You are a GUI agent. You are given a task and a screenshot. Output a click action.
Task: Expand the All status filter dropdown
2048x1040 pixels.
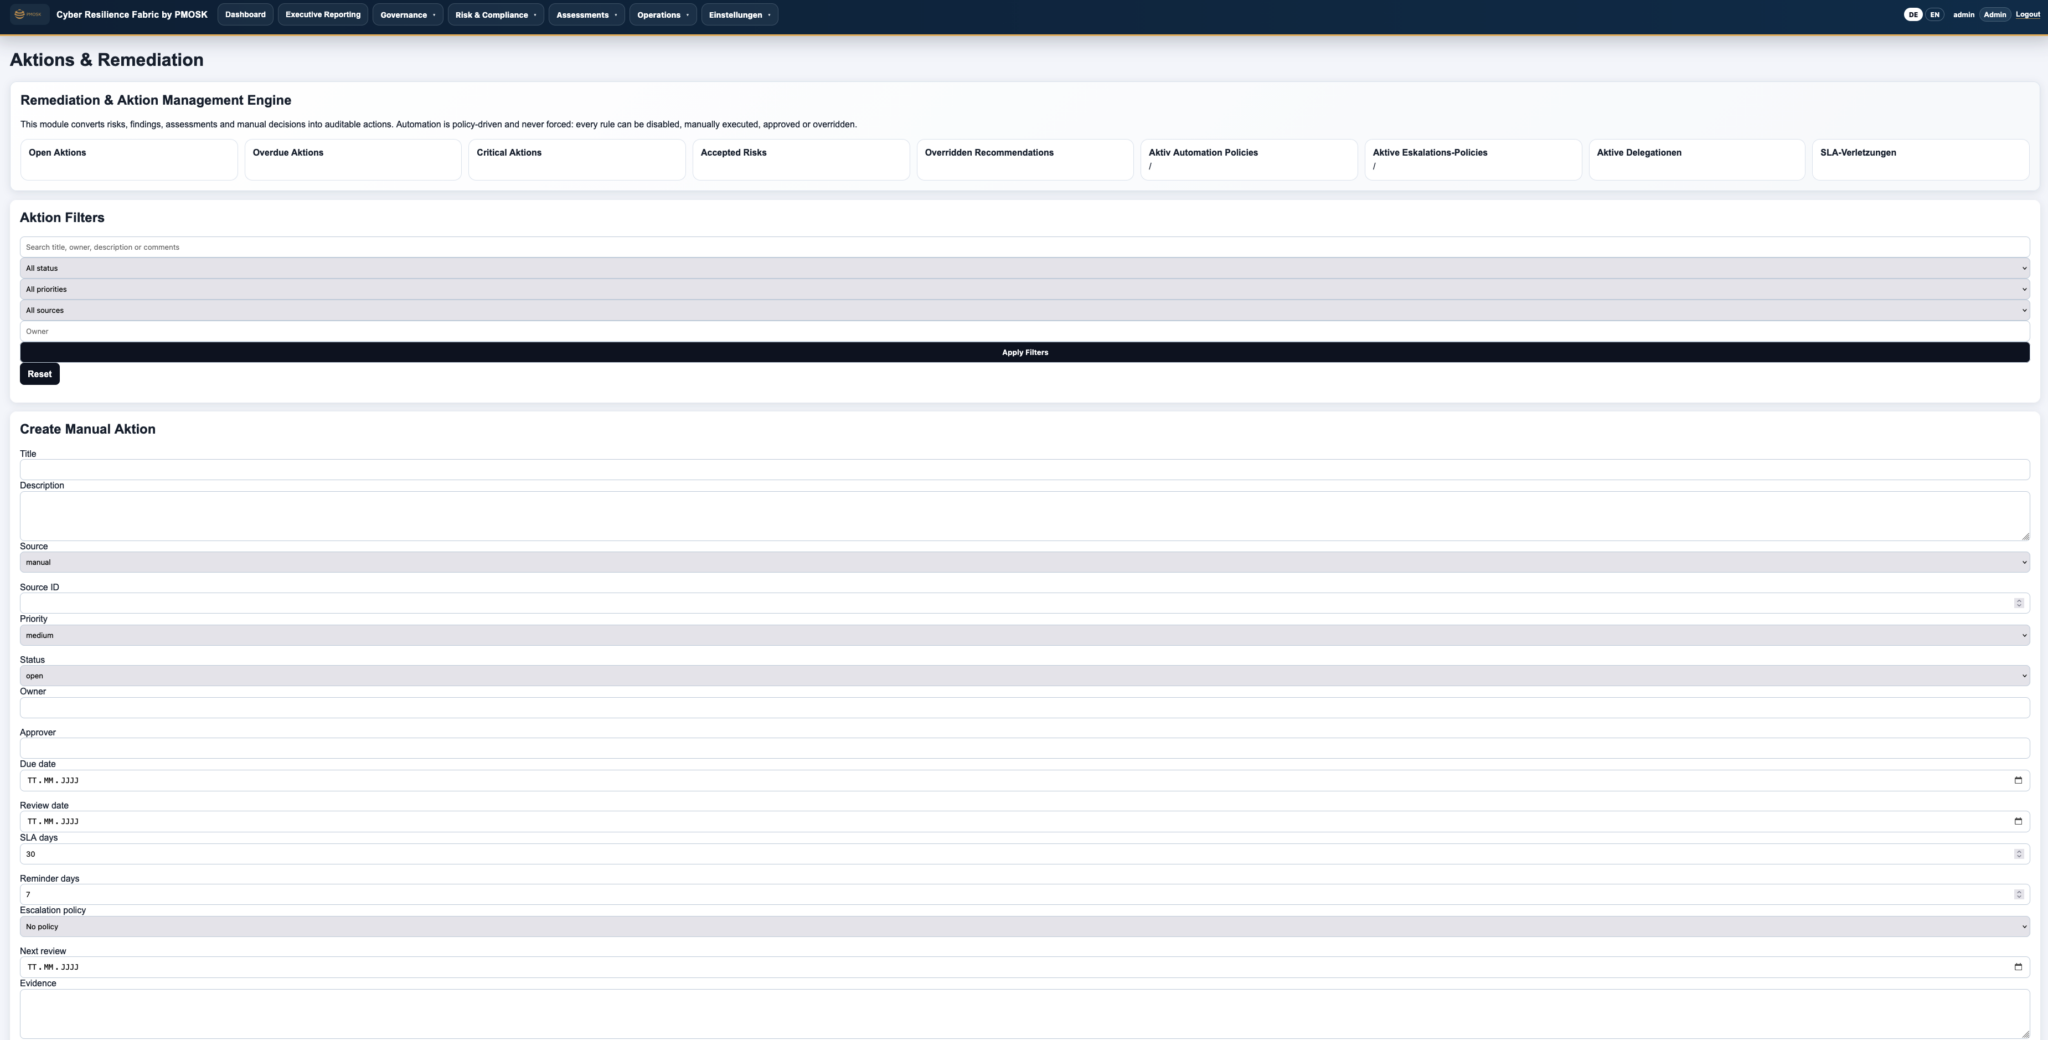[x=1024, y=268]
